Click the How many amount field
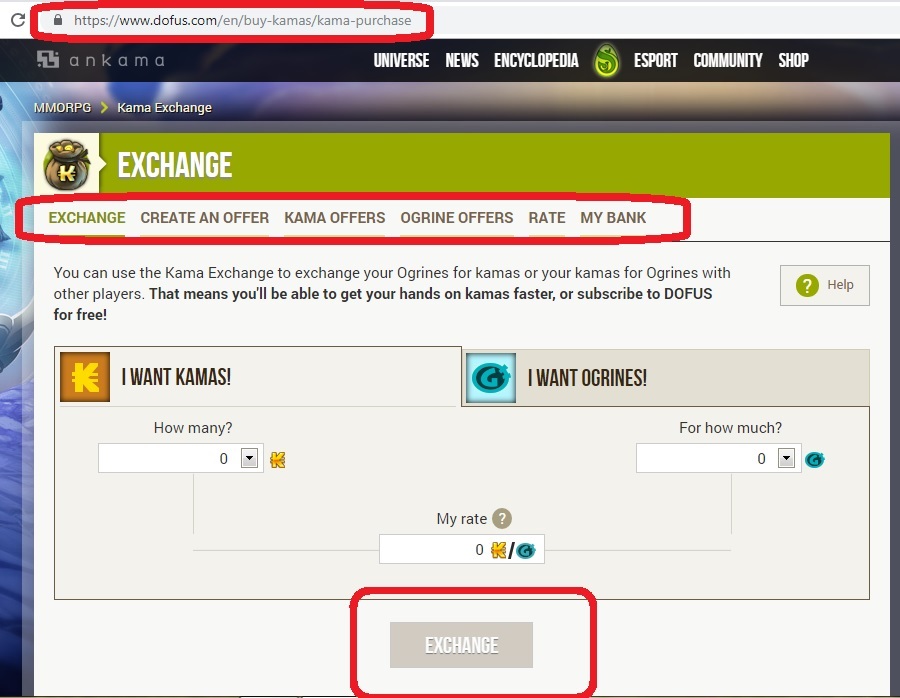 point(180,458)
